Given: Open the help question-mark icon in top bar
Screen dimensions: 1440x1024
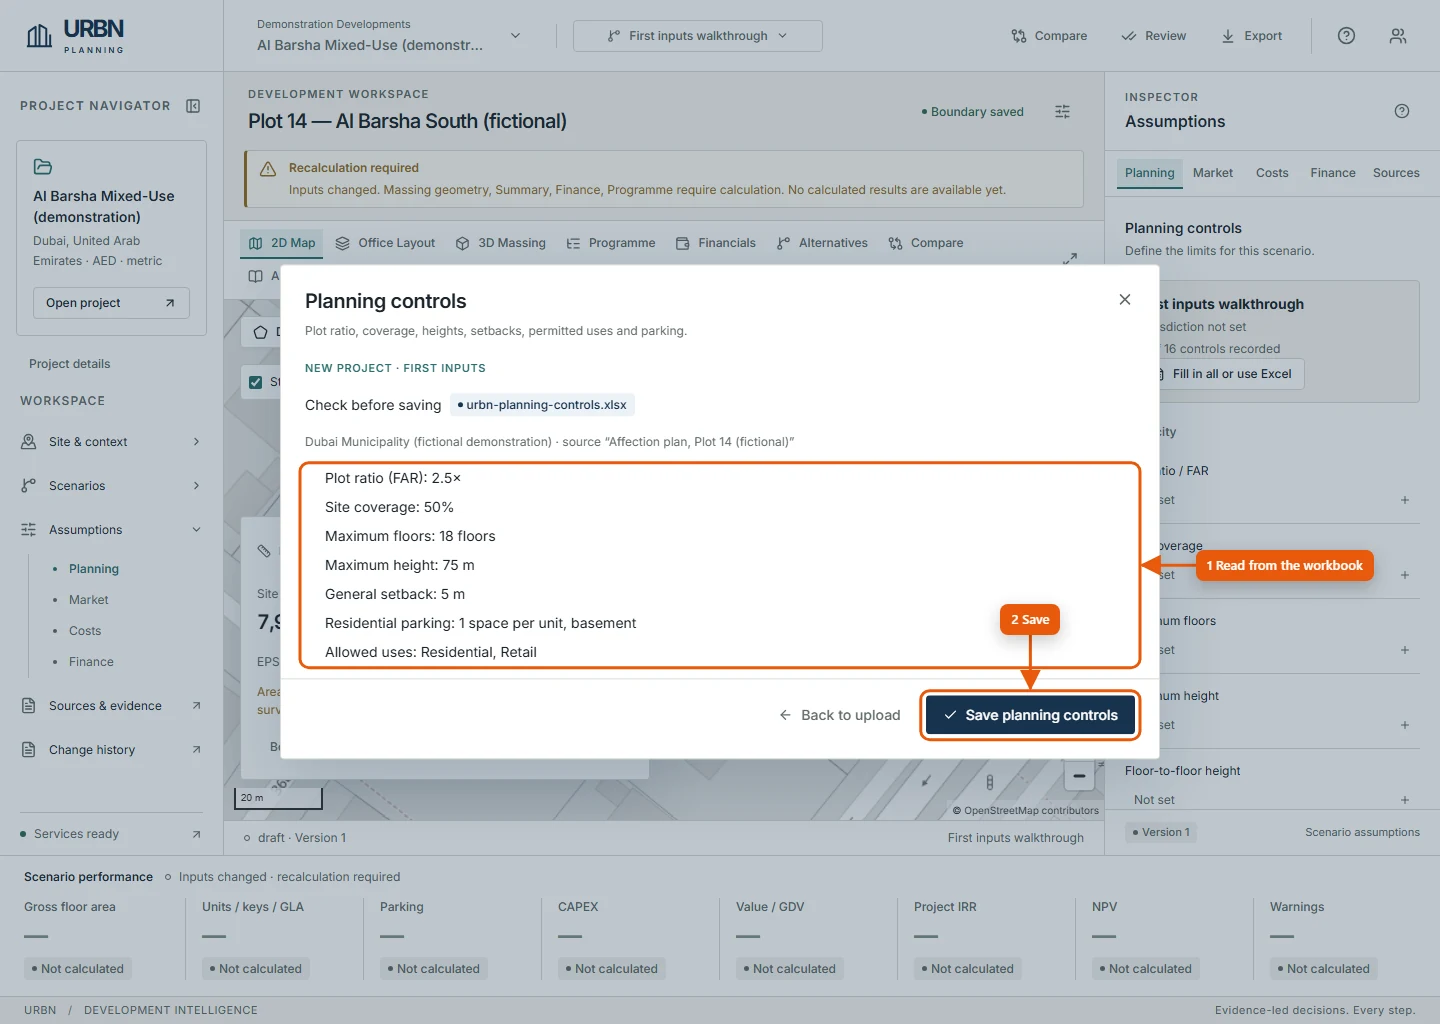Looking at the screenshot, I should pos(1347,36).
